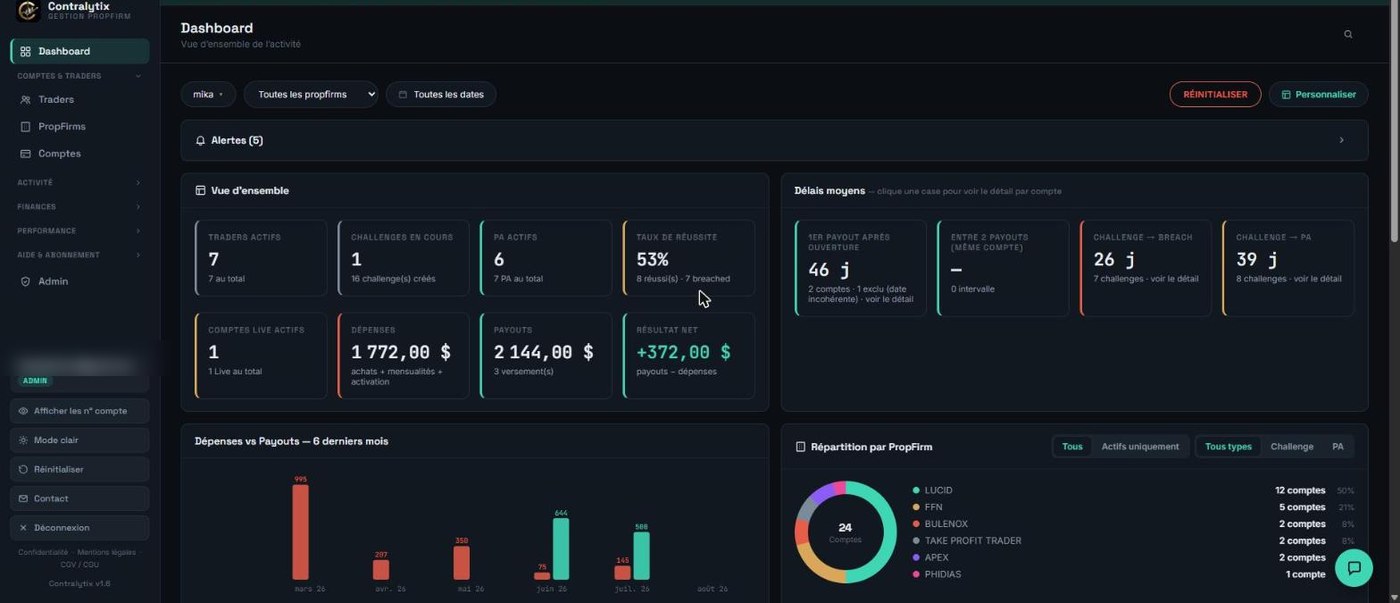This screenshot has height=603, width=1400.
Task: Switch to the PA type tab
Action: pos(1338,447)
